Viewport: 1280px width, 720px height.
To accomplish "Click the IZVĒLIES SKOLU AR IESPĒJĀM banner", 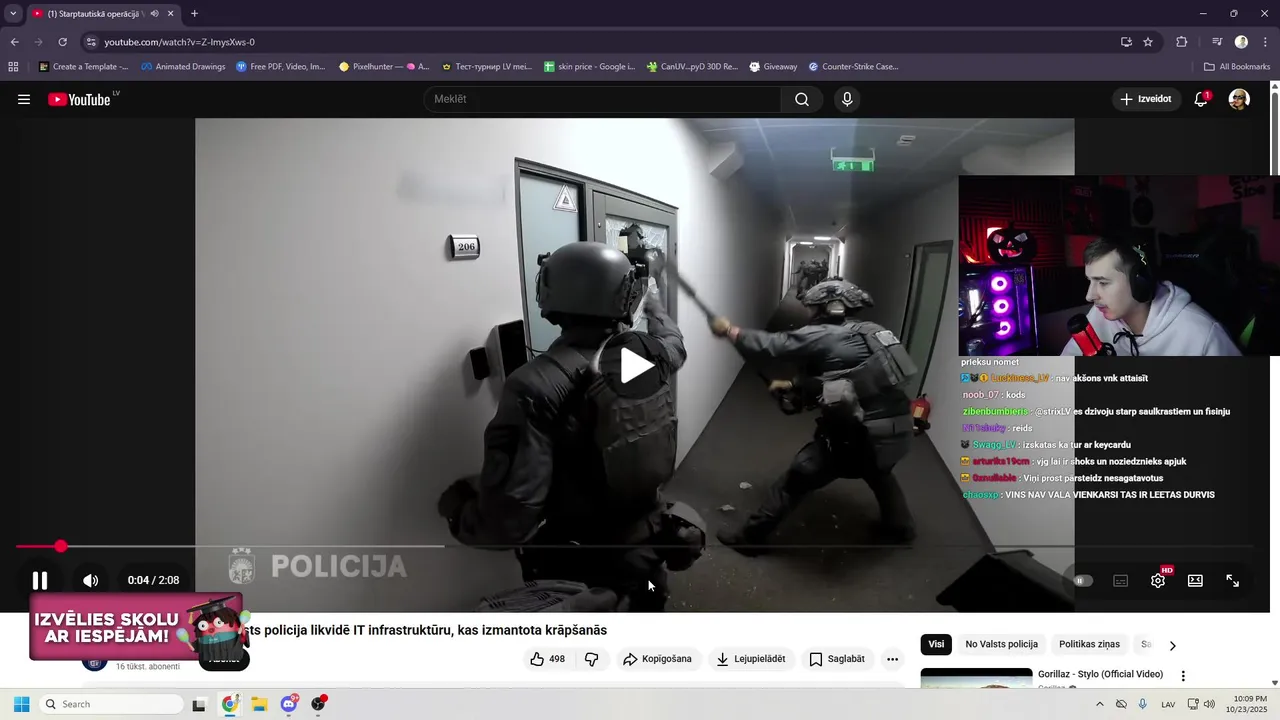I will point(137,627).
